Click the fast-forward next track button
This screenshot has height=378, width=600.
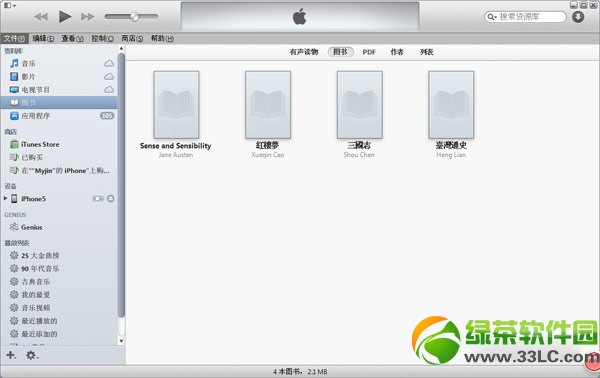88,16
